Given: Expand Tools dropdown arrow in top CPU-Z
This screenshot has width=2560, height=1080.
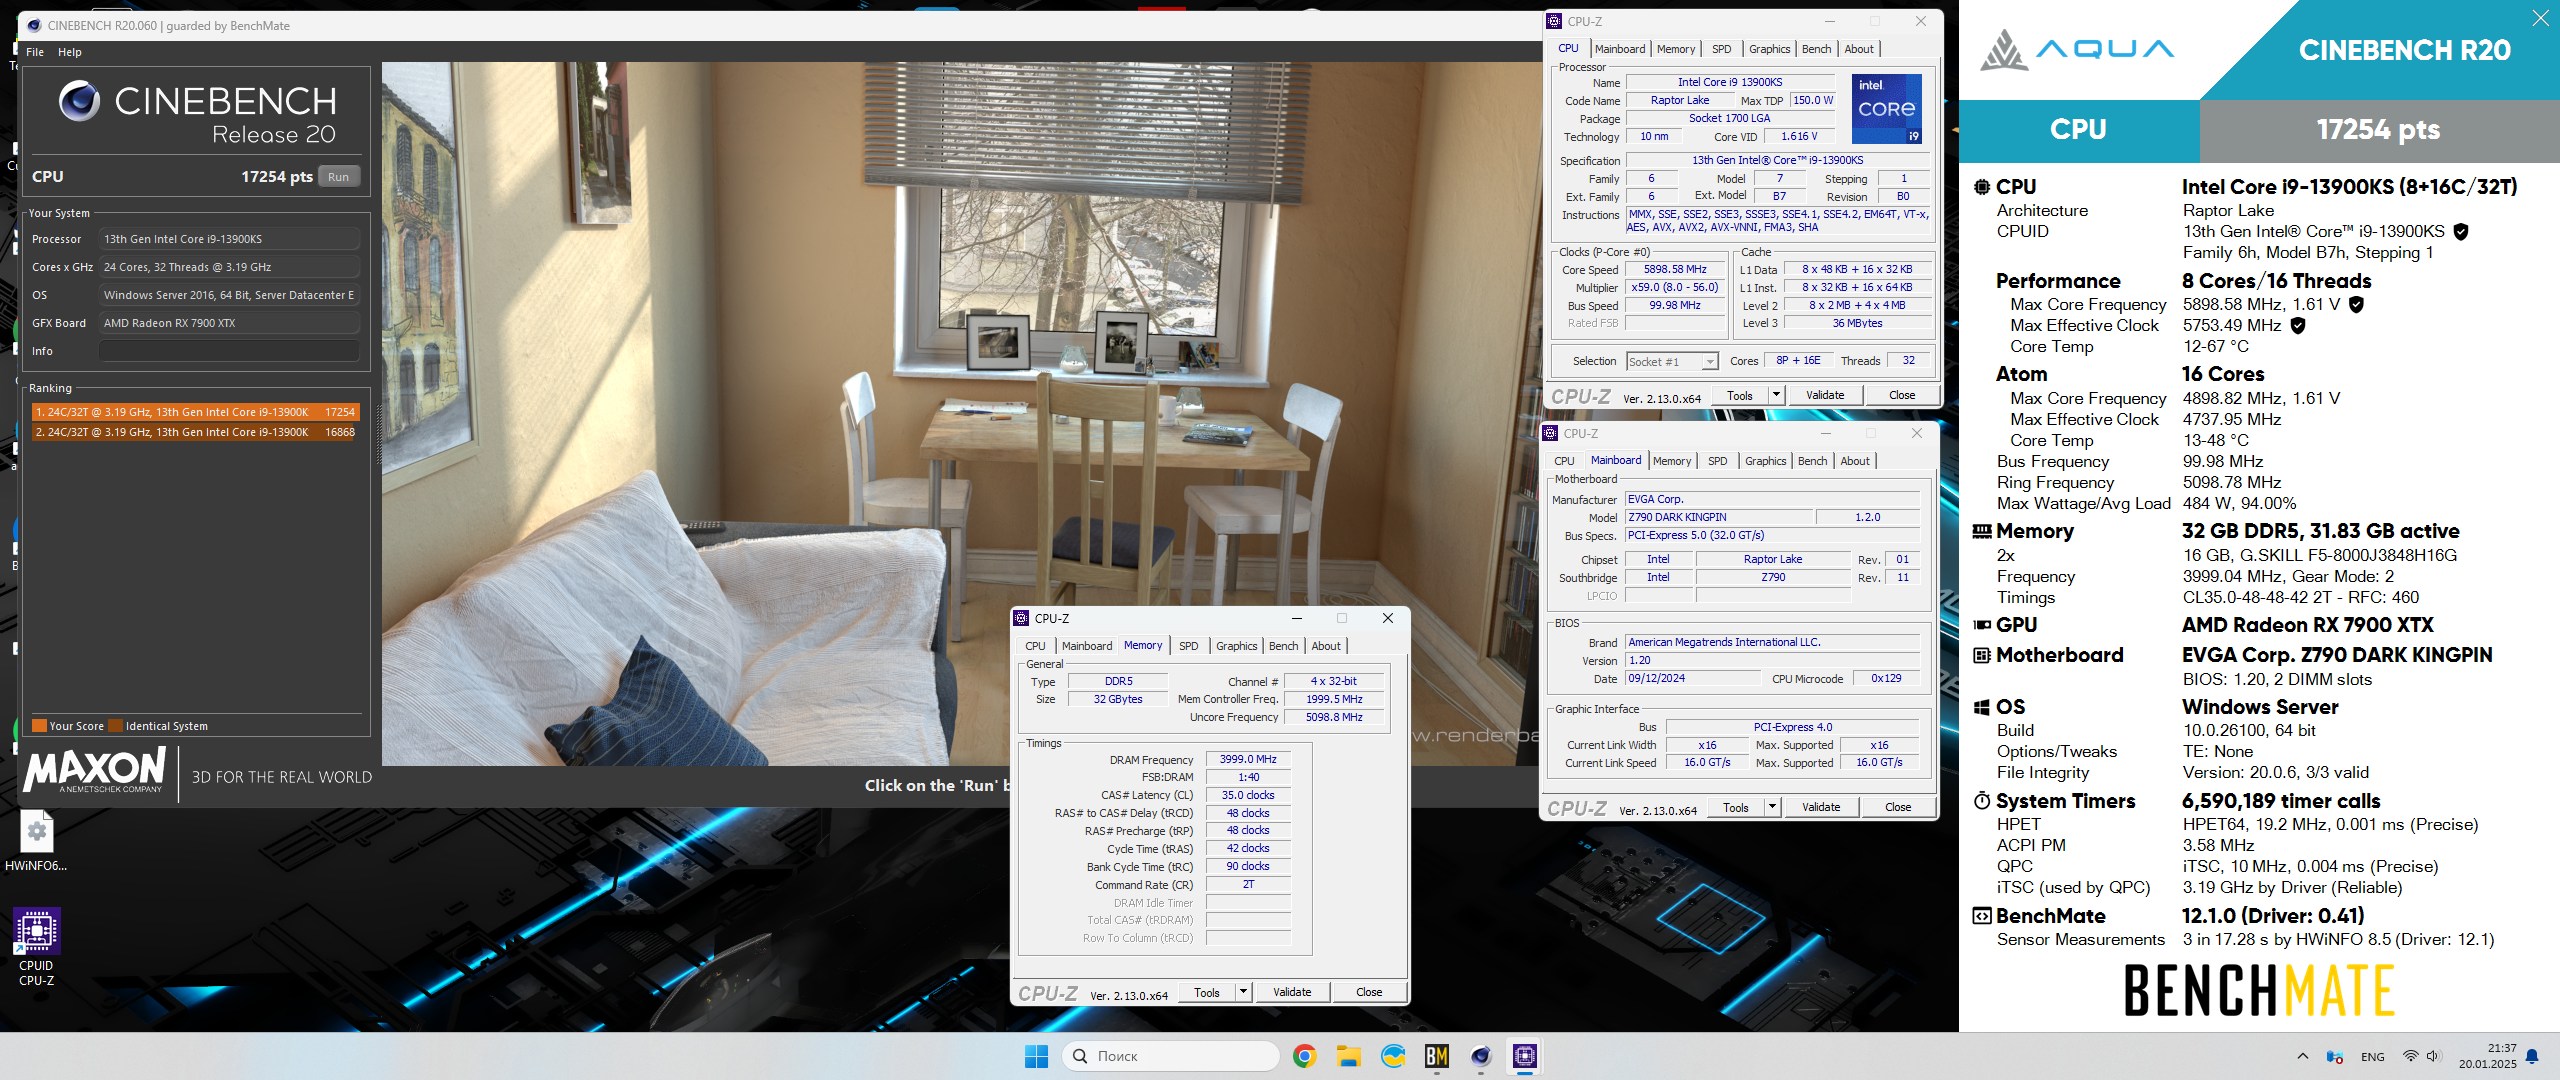Looking at the screenshot, I should pyautogui.click(x=1776, y=395).
